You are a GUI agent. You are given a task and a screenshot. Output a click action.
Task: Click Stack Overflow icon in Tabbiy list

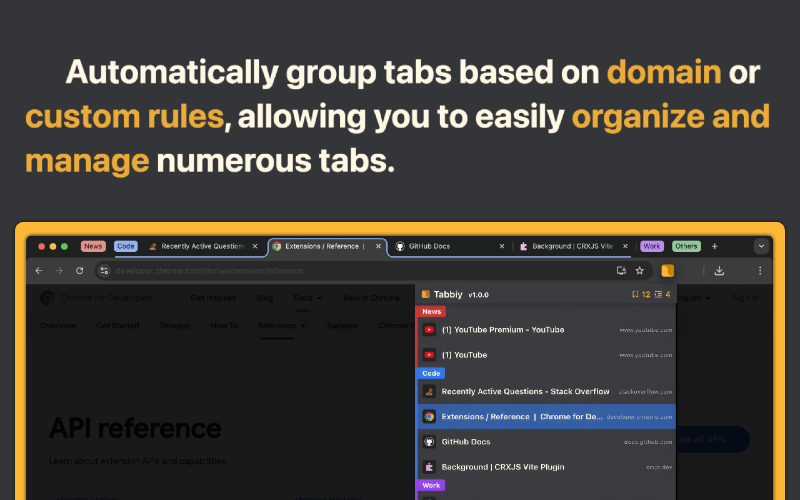pyautogui.click(x=429, y=391)
